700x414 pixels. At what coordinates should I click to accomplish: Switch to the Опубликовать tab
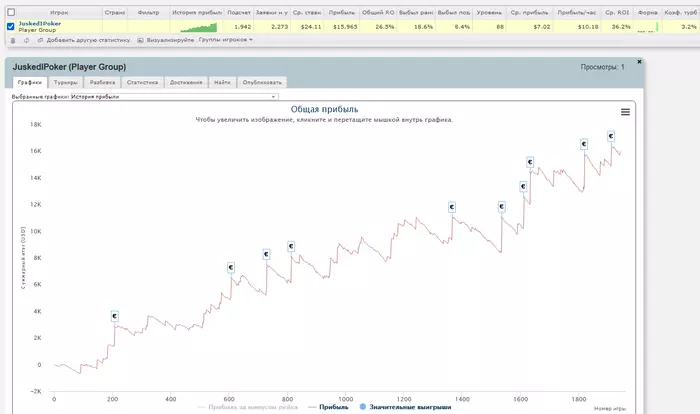click(x=262, y=82)
